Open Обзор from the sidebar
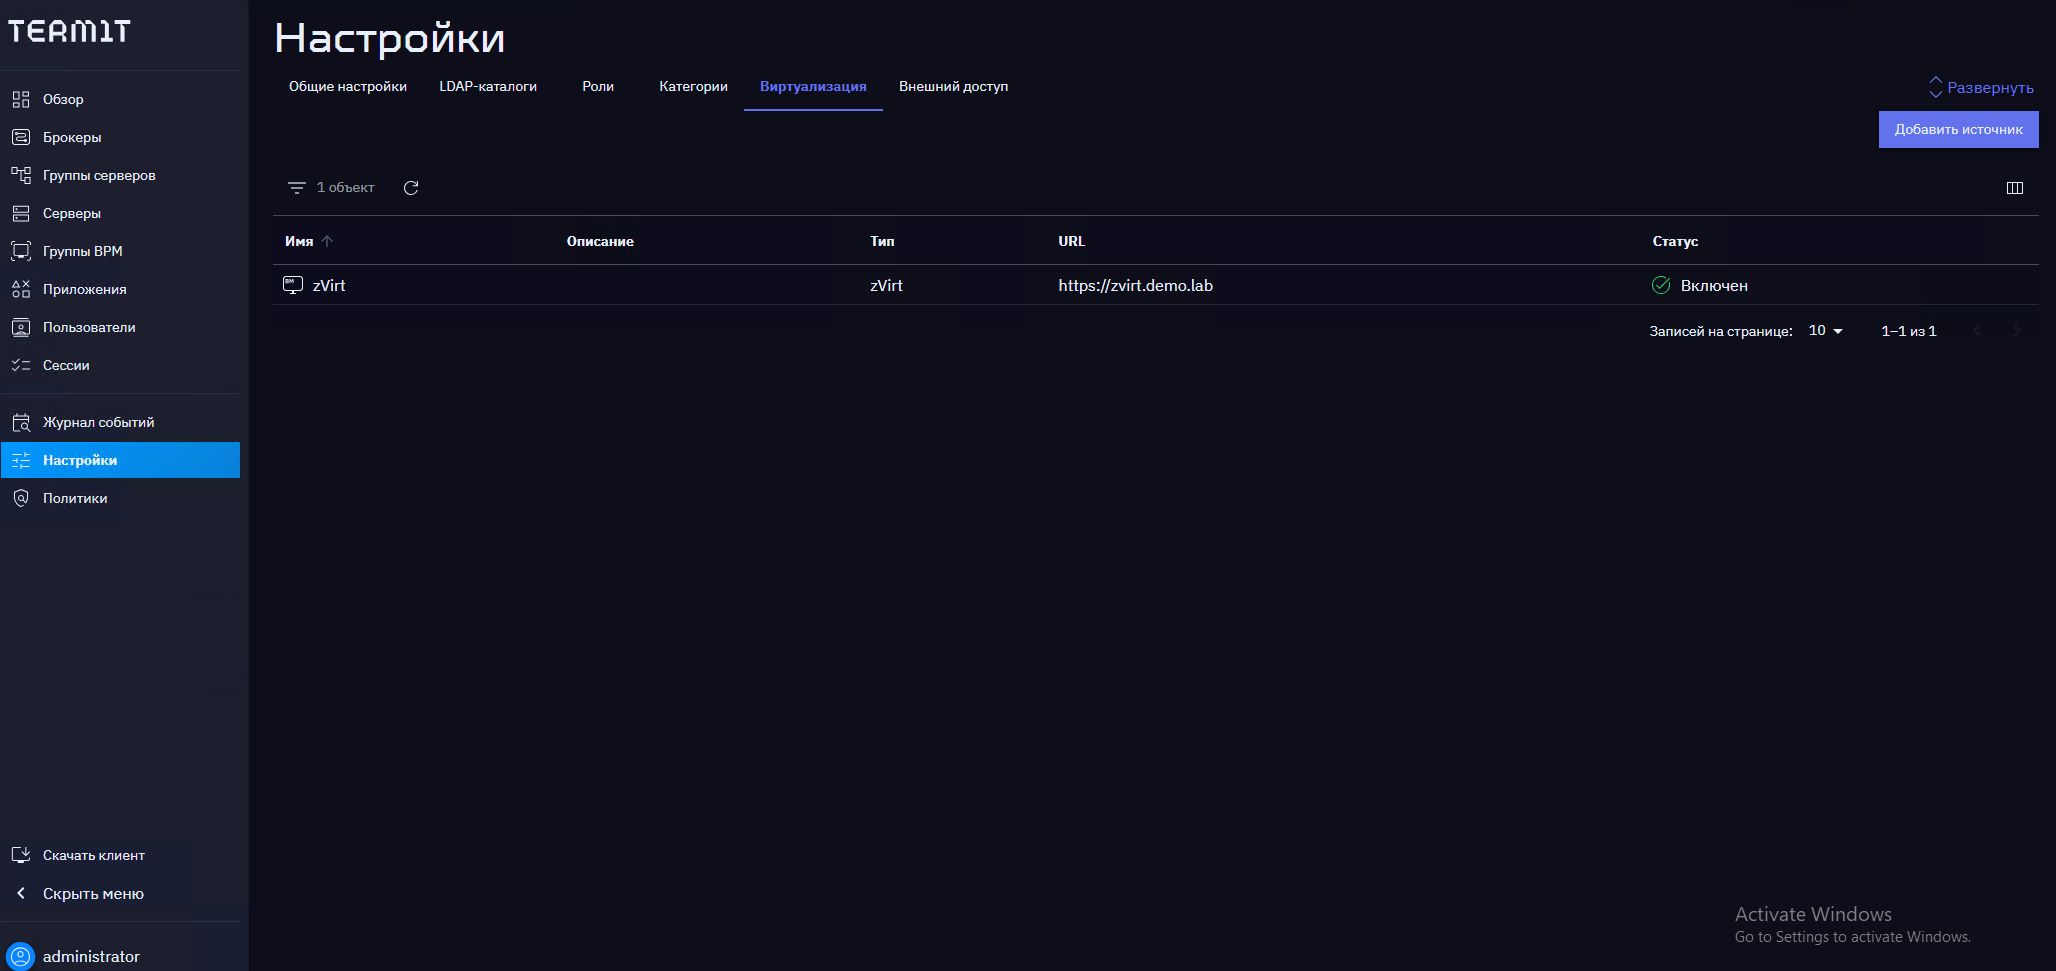2056x971 pixels. click(63, 99)
